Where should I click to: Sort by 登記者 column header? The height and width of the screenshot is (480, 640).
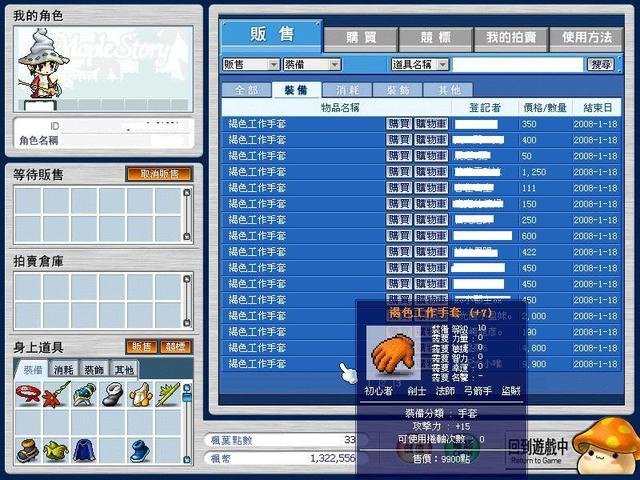pos(484,108)
